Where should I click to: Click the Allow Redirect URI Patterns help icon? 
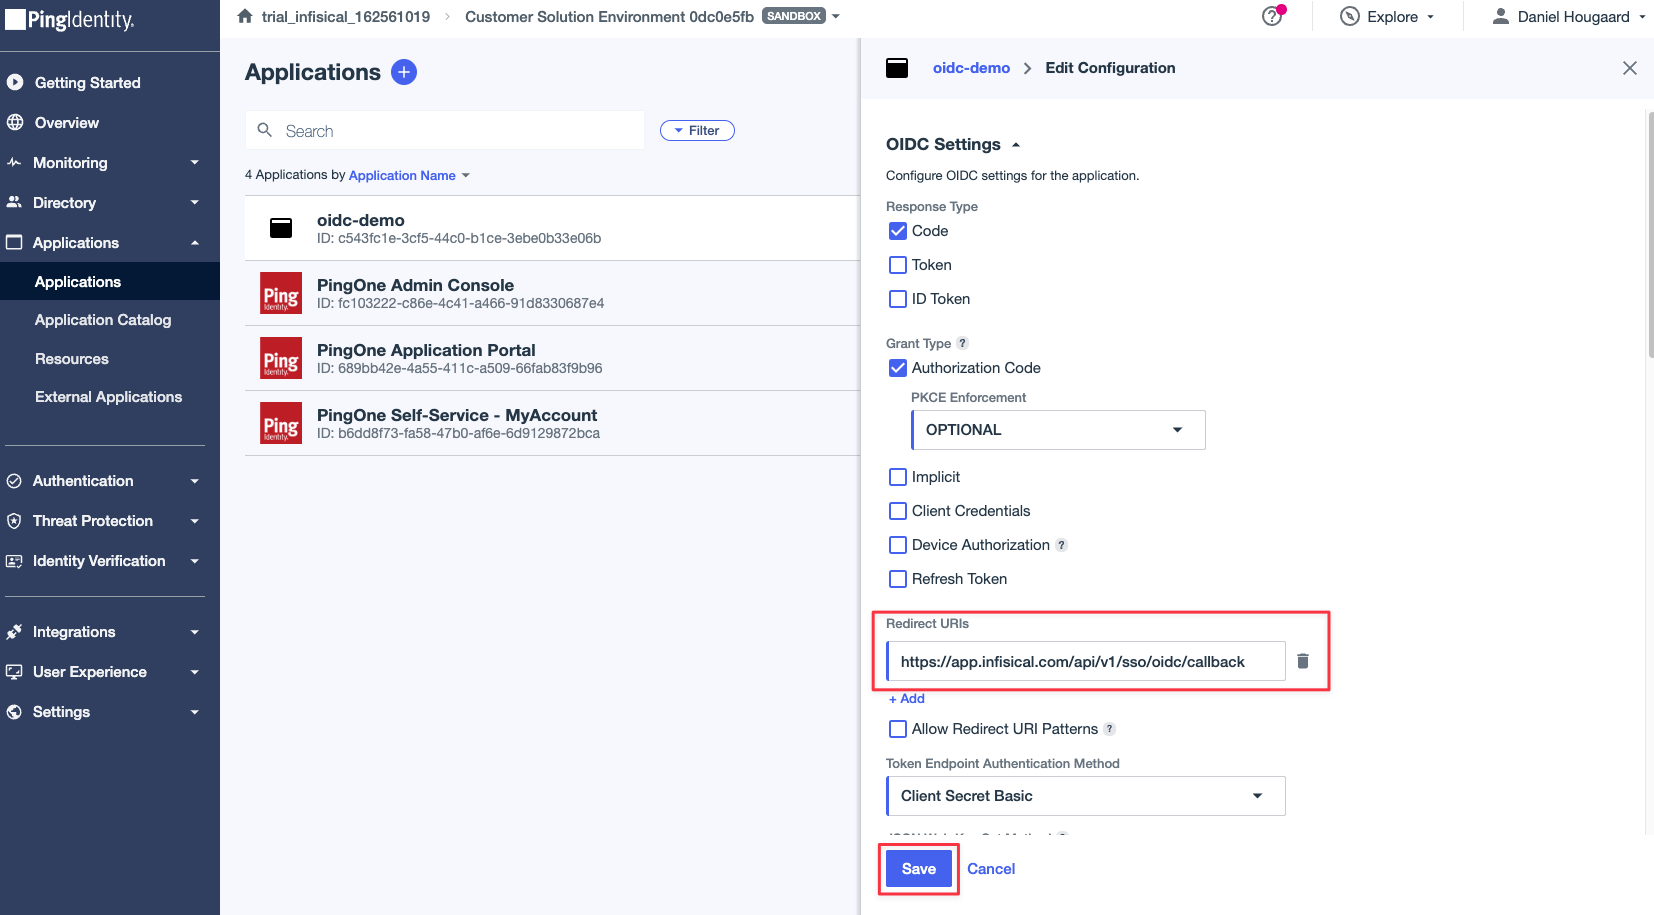[x=1110, y=729]
